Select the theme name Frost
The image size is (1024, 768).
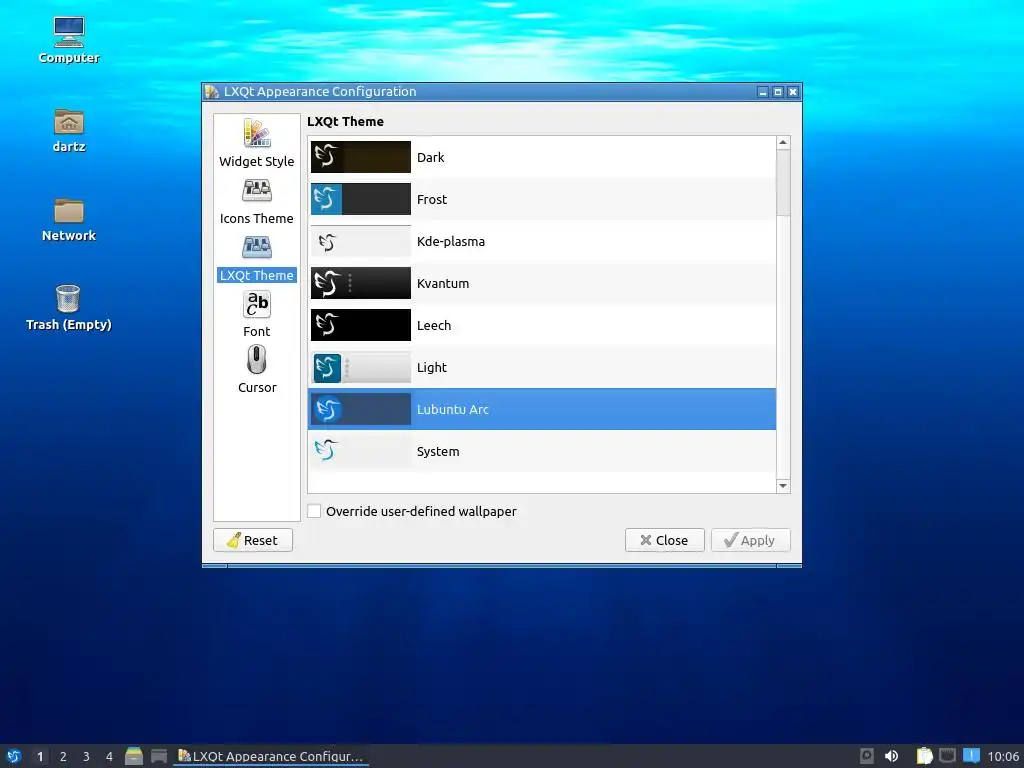pyautogui.click(x=432, y=199)
